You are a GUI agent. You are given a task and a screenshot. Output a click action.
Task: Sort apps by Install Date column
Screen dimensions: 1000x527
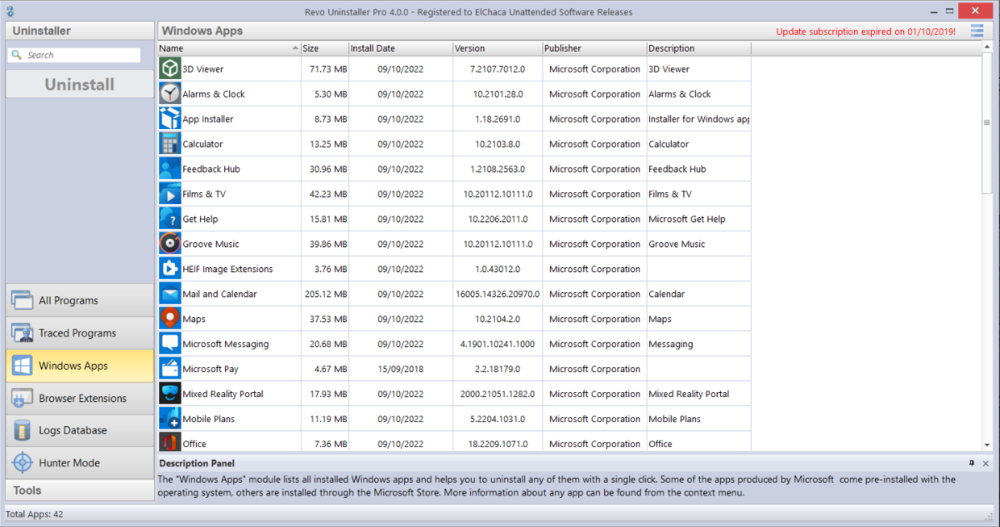(x=397, y=48)
